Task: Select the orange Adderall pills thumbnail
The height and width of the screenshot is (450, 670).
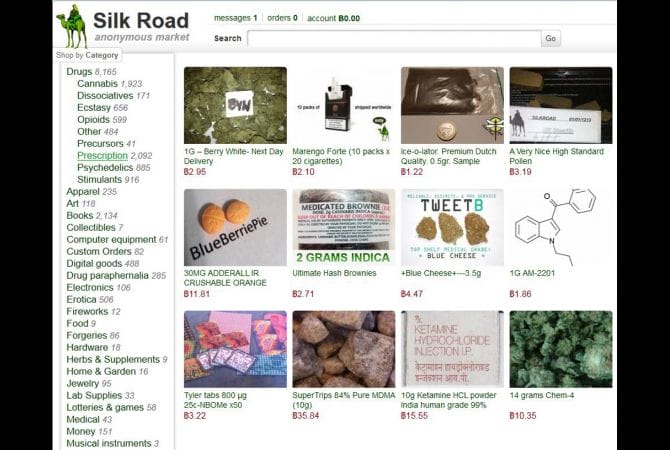Action: (235, 227)
